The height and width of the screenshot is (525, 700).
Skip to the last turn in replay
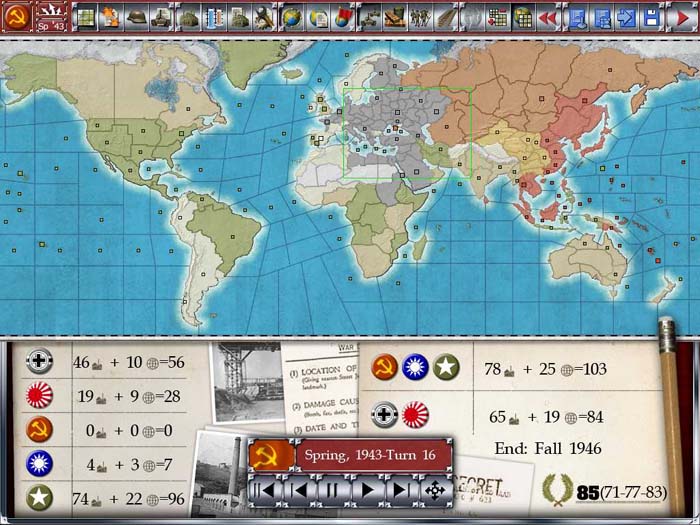coord(402,491)
